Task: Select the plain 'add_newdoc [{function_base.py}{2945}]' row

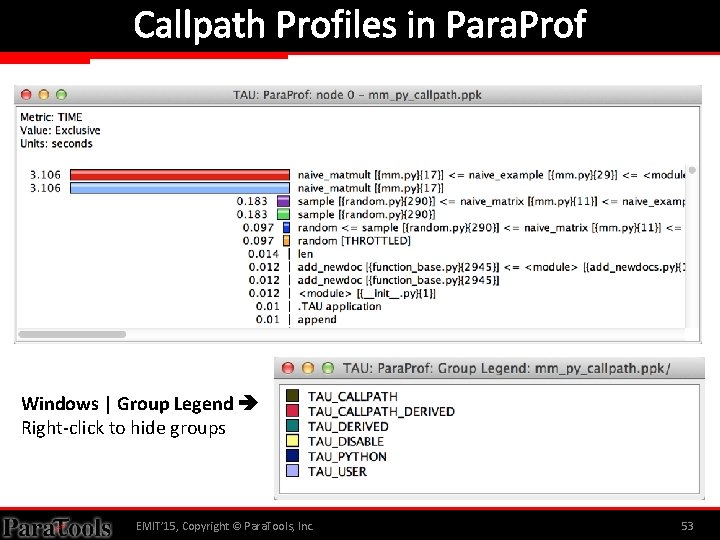Action: tap(399, 280)
